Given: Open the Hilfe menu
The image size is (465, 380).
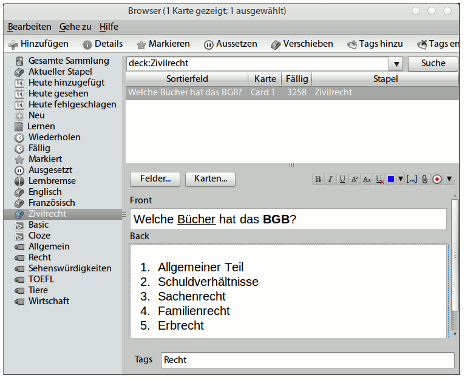Looking at the screenshot, I should (x=109, y=27).
